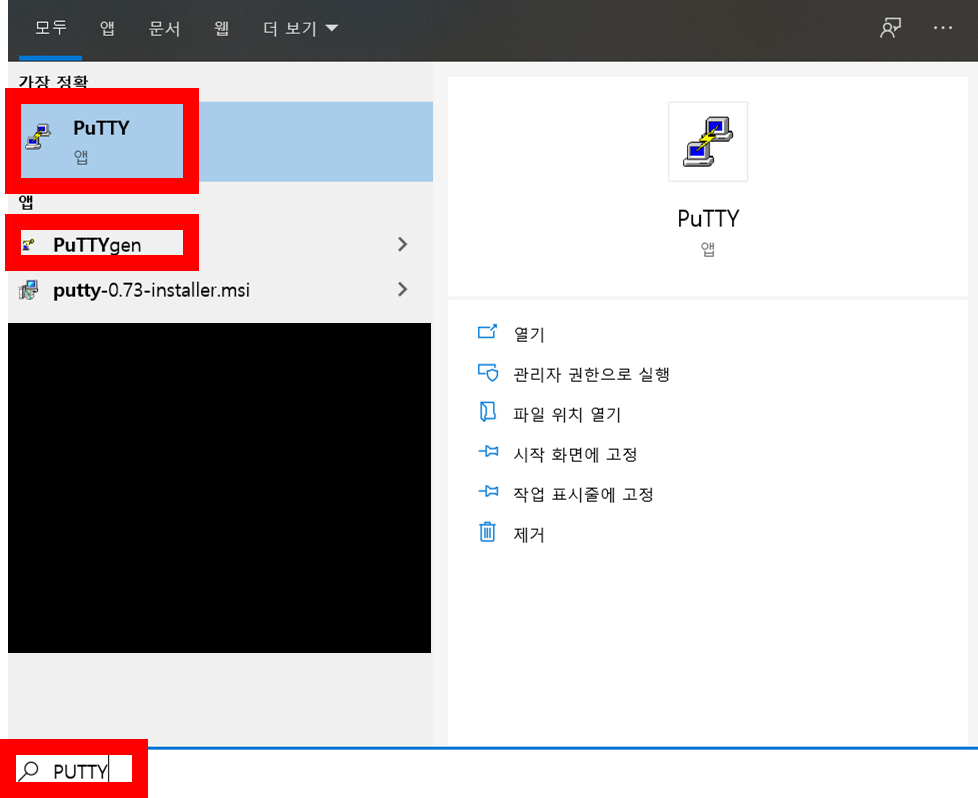Click the 열기 open icon
978x798 pixels.
[487, 331]
